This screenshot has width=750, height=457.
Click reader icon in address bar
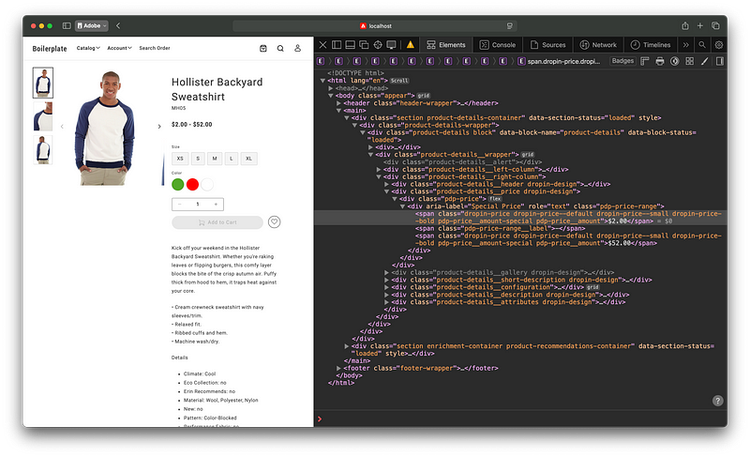click(x=509, y=26)
